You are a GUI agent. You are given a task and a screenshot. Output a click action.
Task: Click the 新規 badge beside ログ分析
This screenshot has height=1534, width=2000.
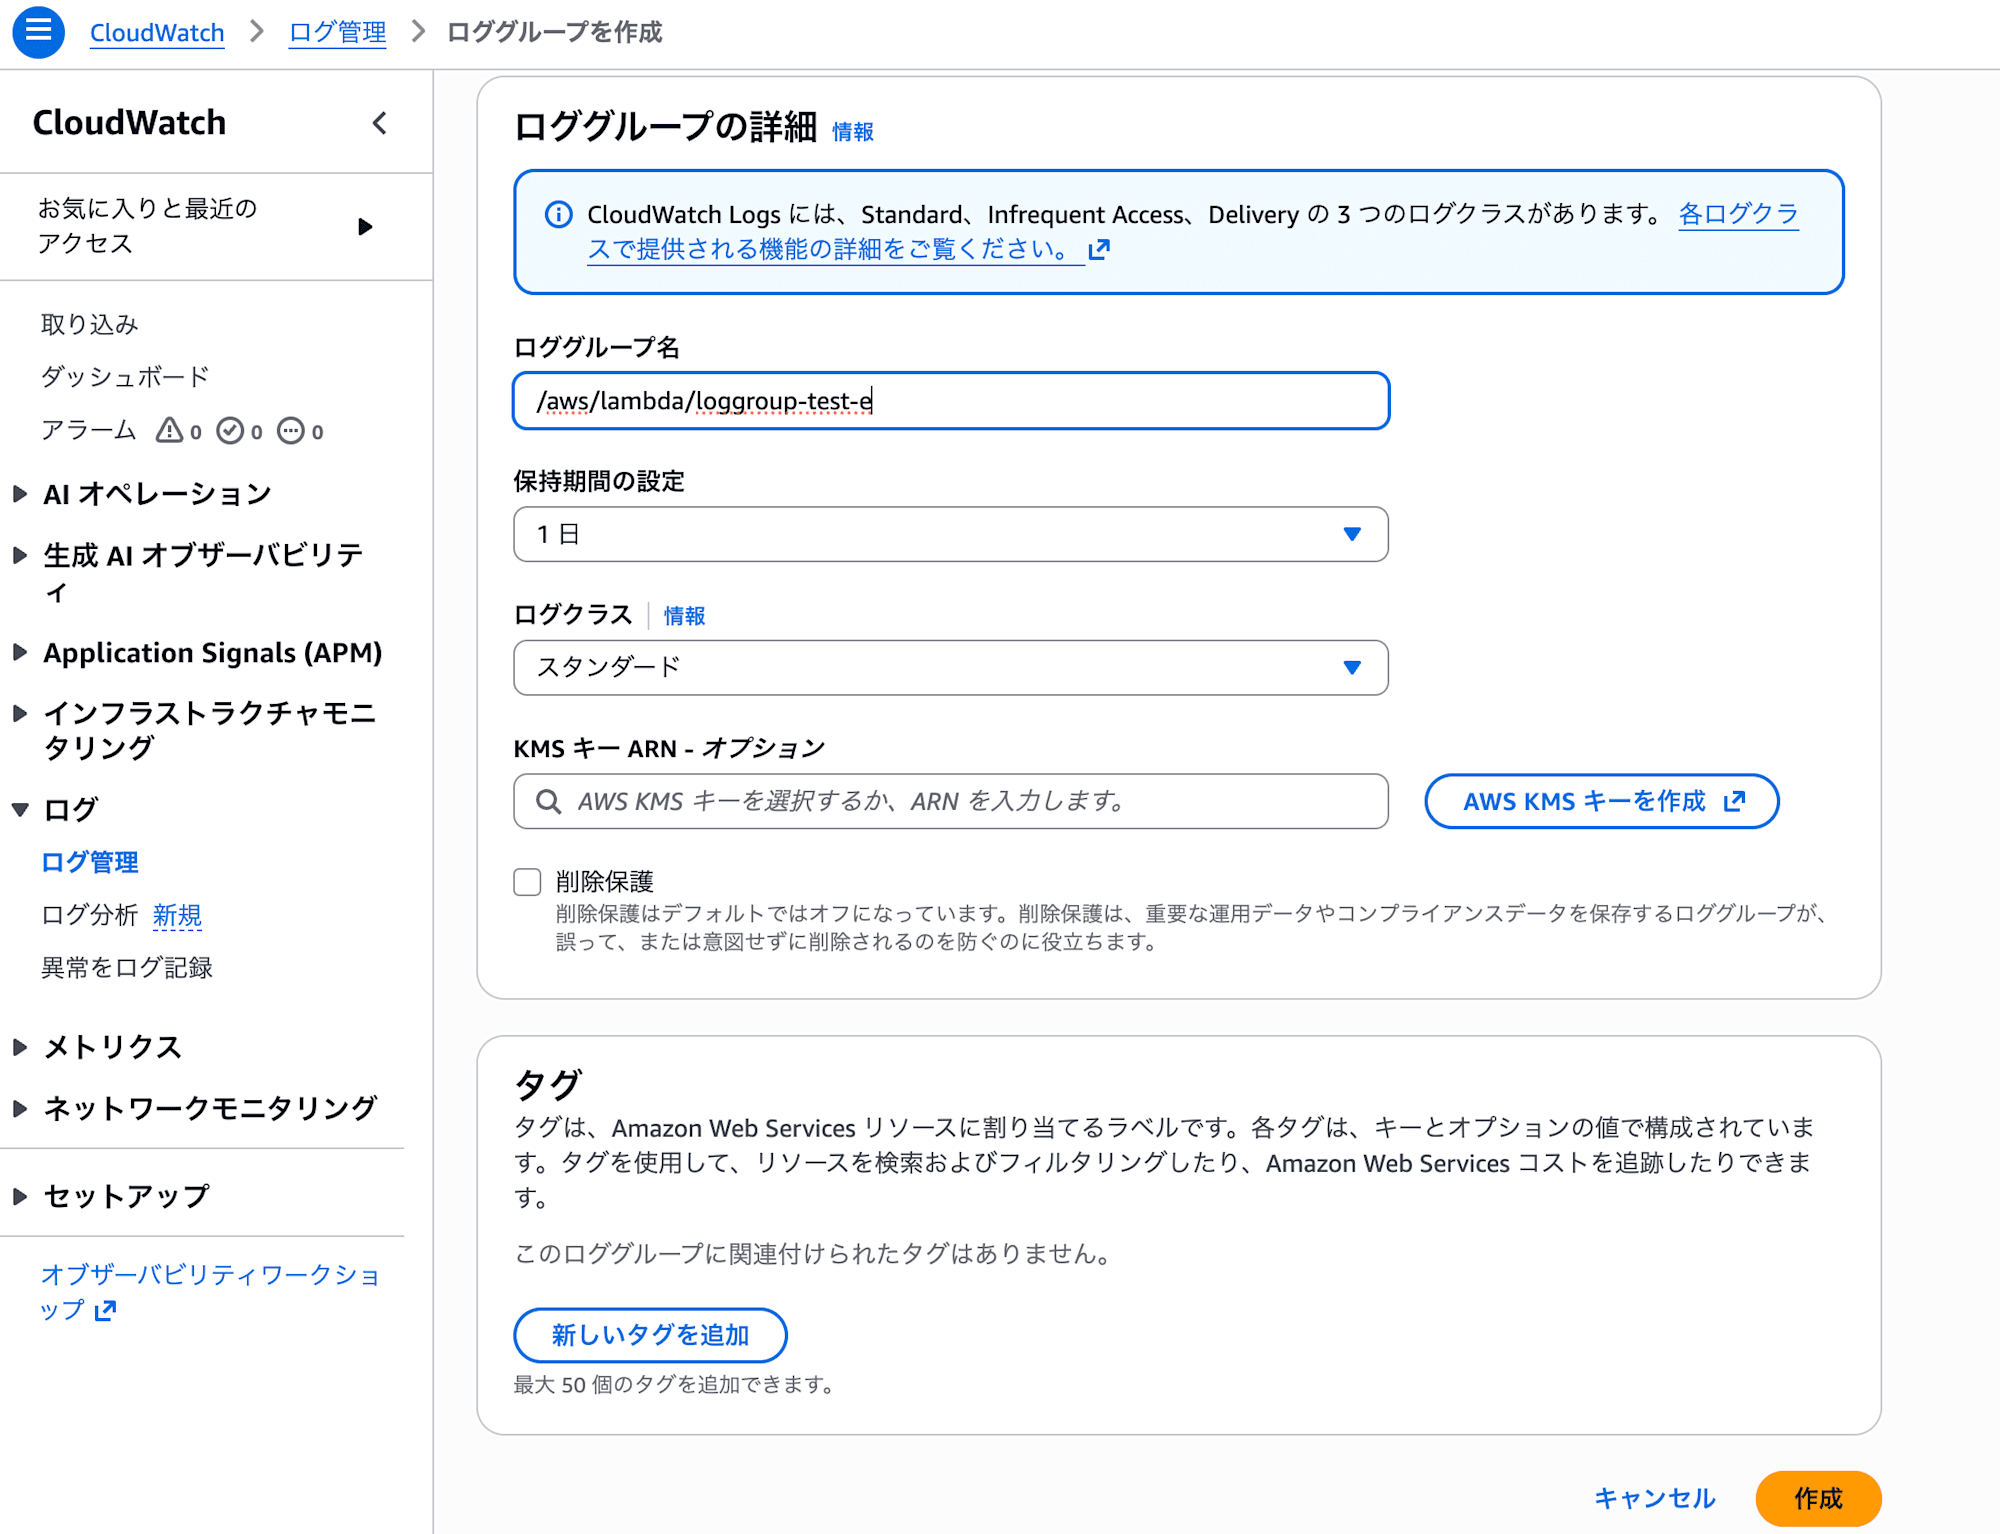pos(177,915)
